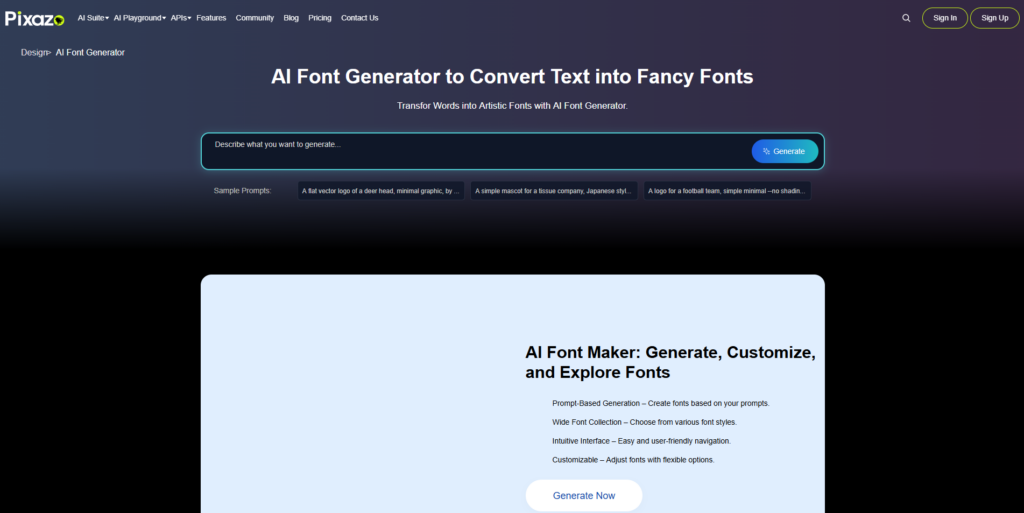The width and height of the screenshot is (1024, 513).
Task: Use the deer head logo sample prompt
Action: 381,191
